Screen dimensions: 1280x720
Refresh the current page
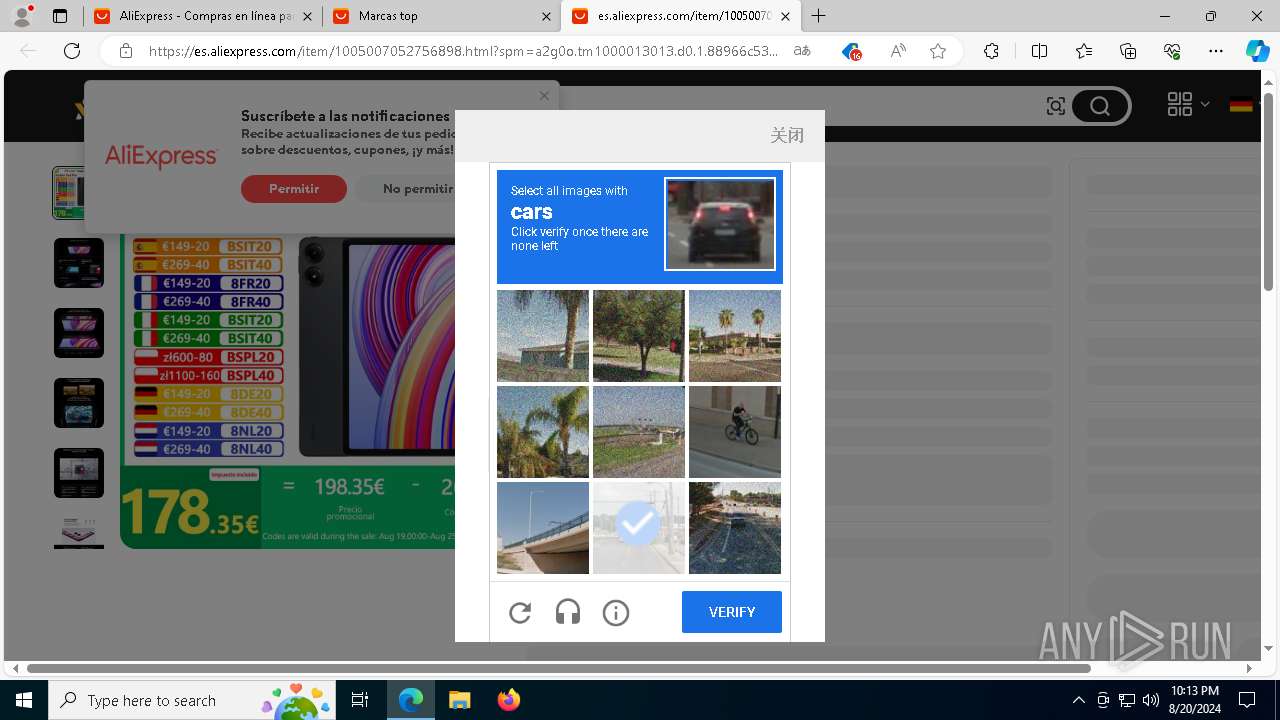[72, 51]
